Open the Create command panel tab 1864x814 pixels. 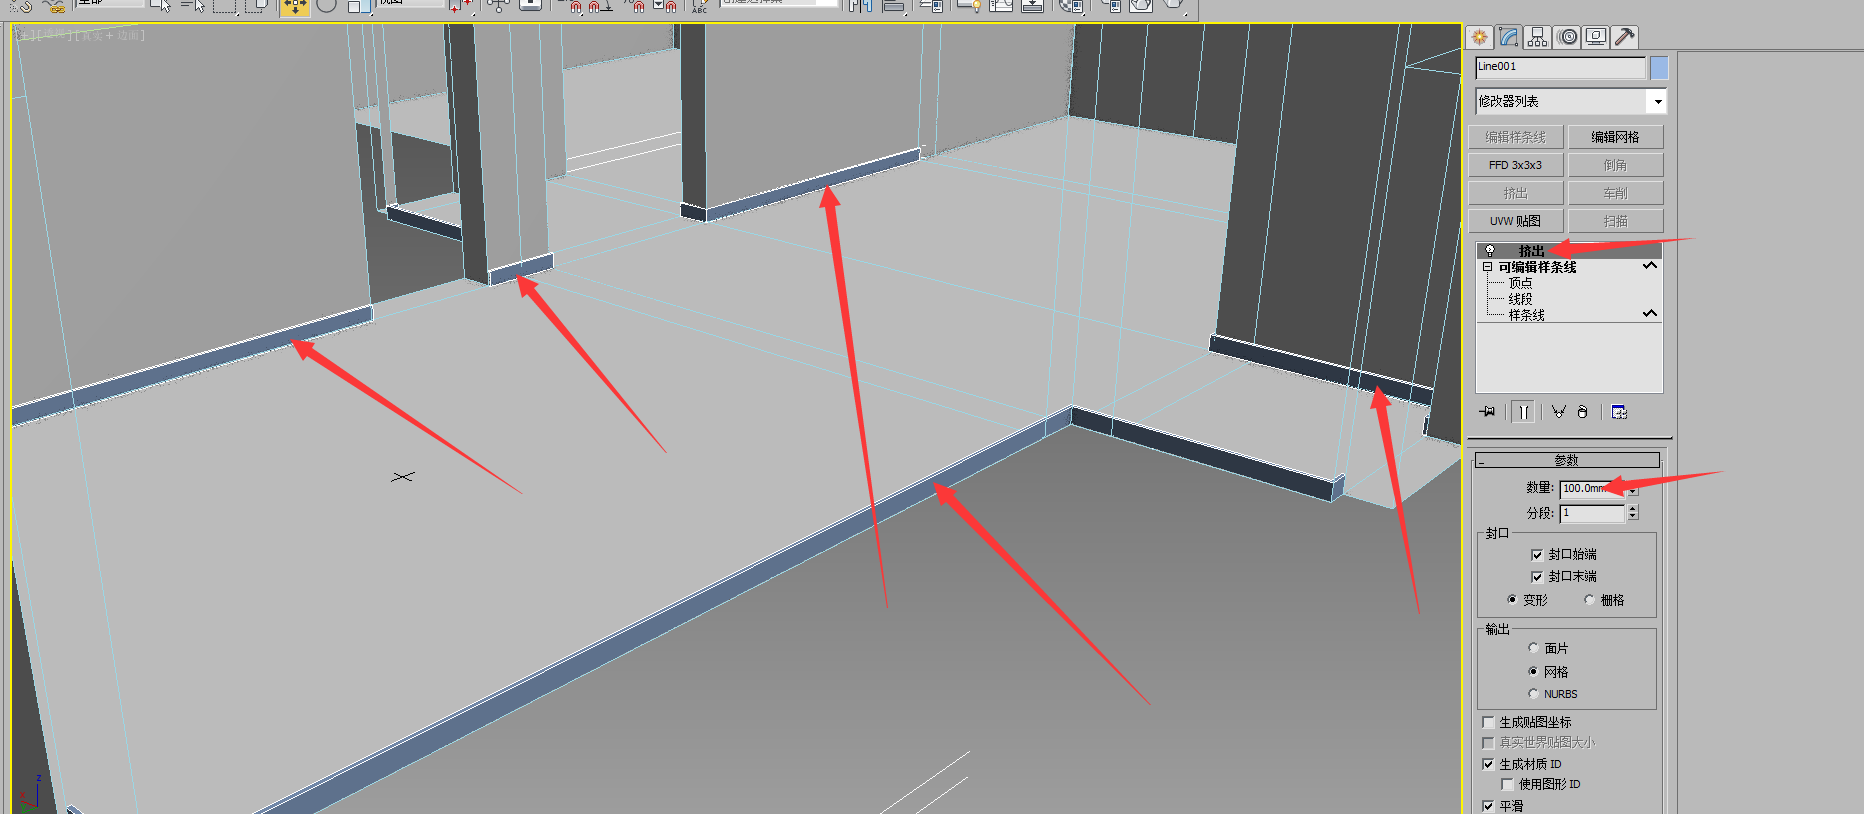(1480, 37)
